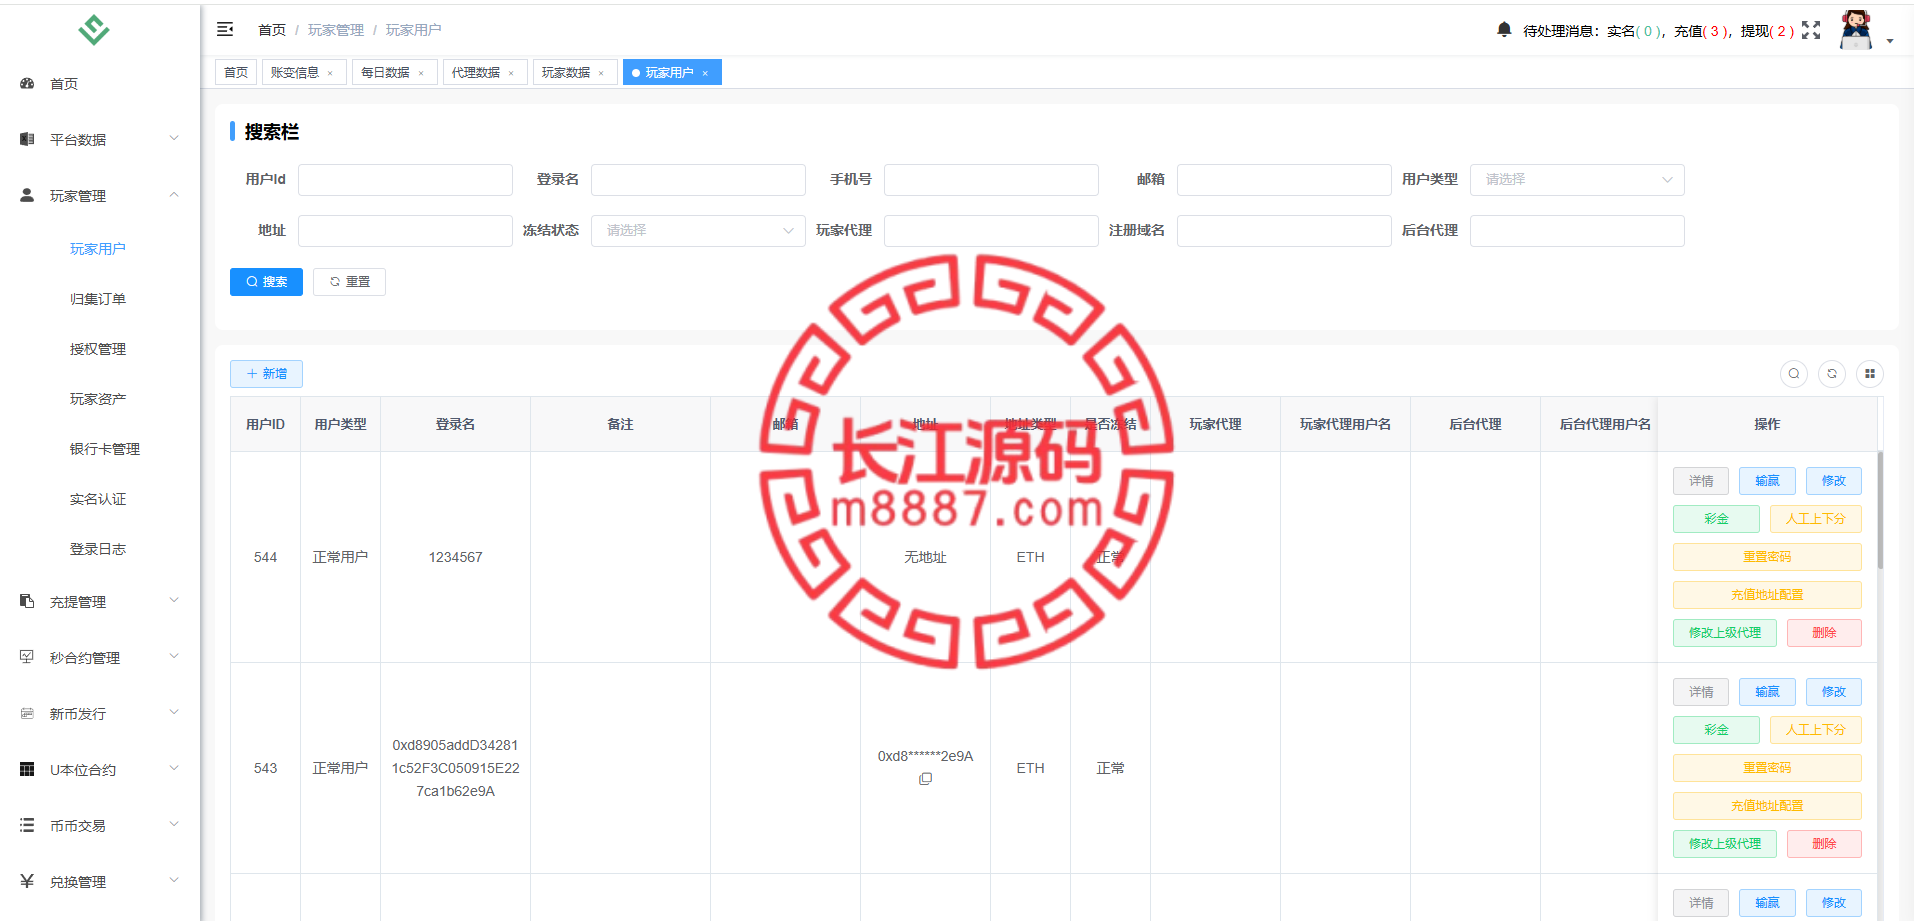1914x921 pixels.
Task: Toggle sidebar collapse hamburger icon
Action: click(225, 30)
